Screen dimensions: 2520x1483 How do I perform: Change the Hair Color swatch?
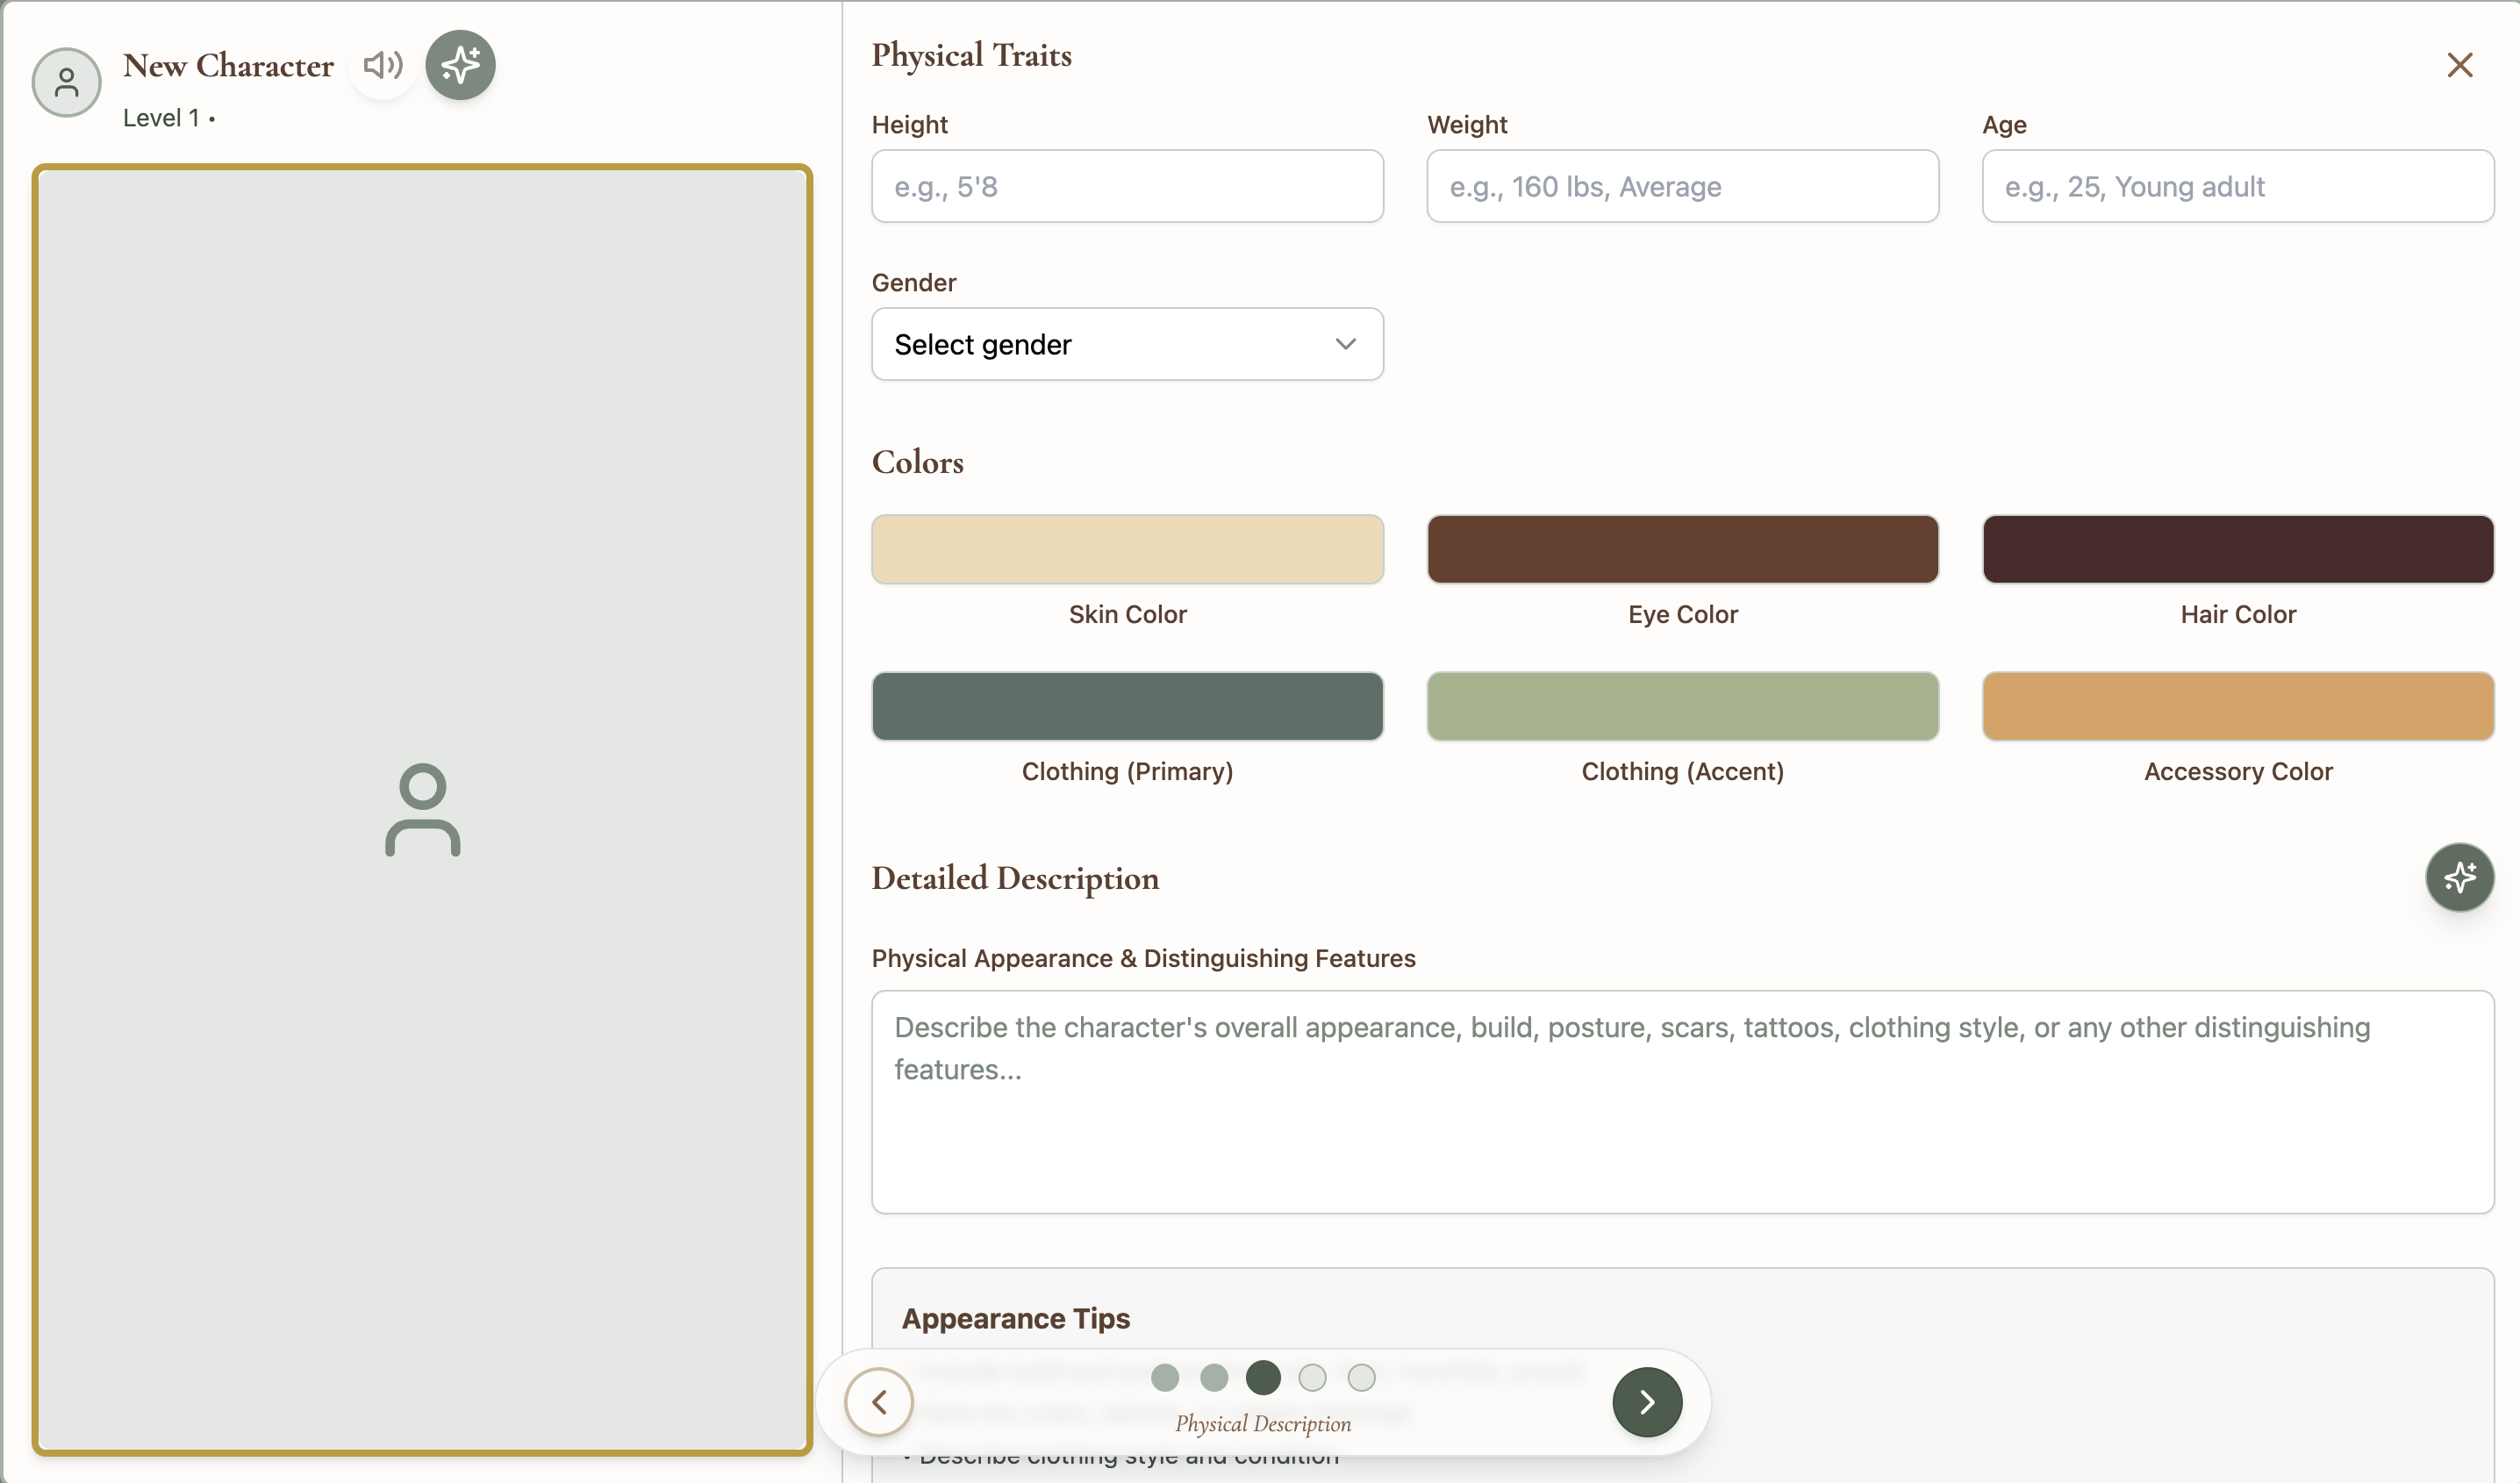(2237, 549)
